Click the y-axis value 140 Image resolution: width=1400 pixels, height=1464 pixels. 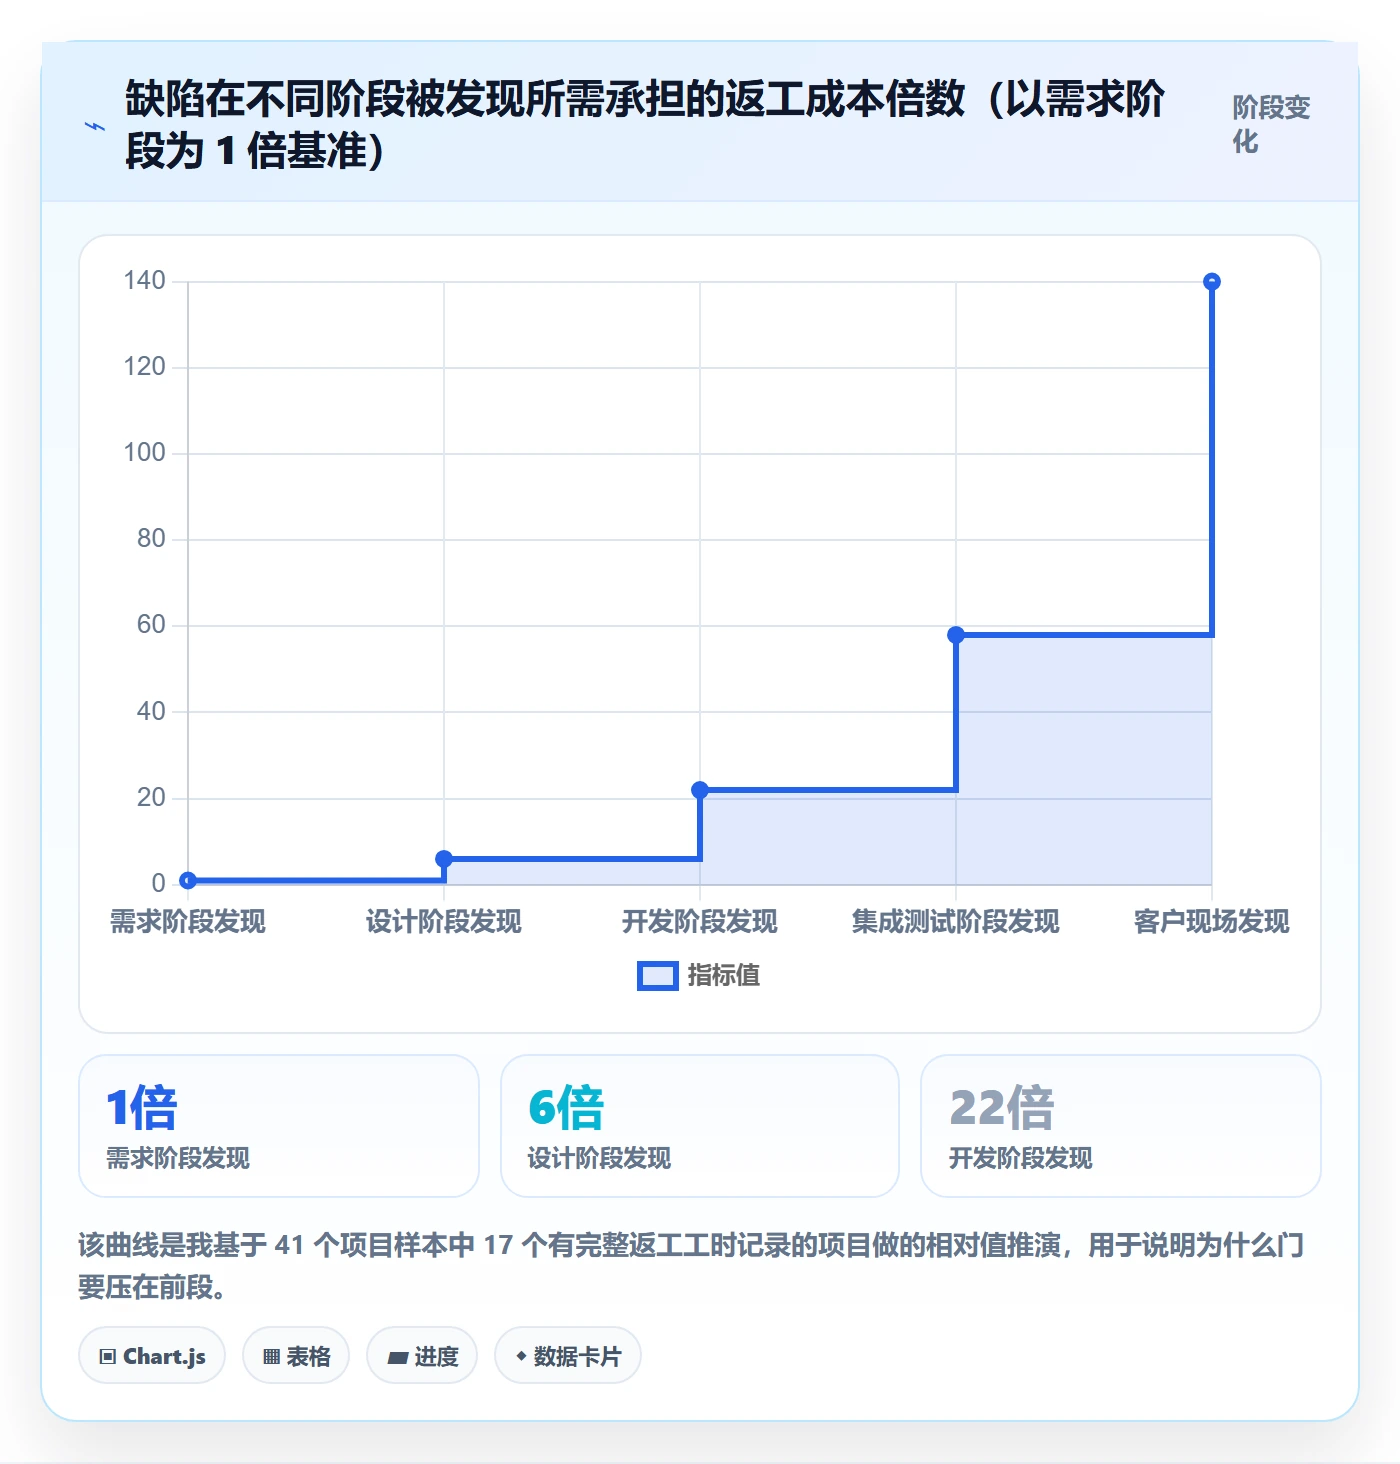[145, 281]
